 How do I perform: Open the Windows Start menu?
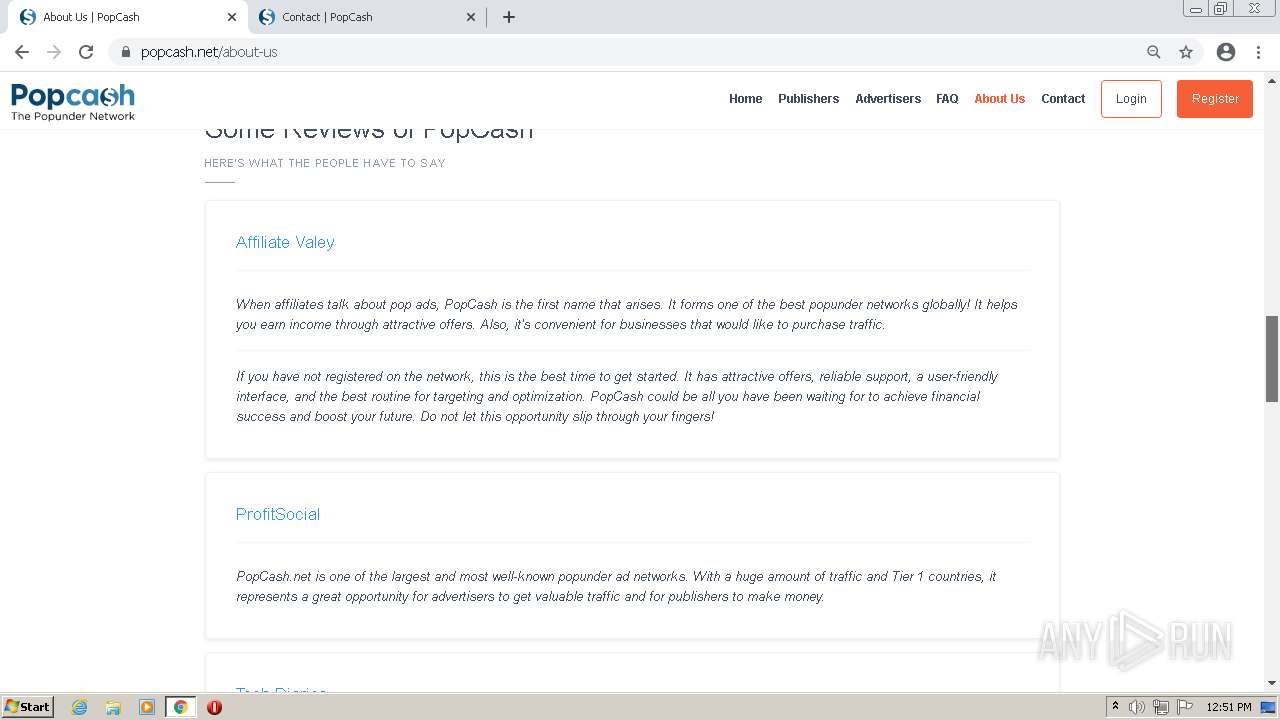(x=28, y=706)
